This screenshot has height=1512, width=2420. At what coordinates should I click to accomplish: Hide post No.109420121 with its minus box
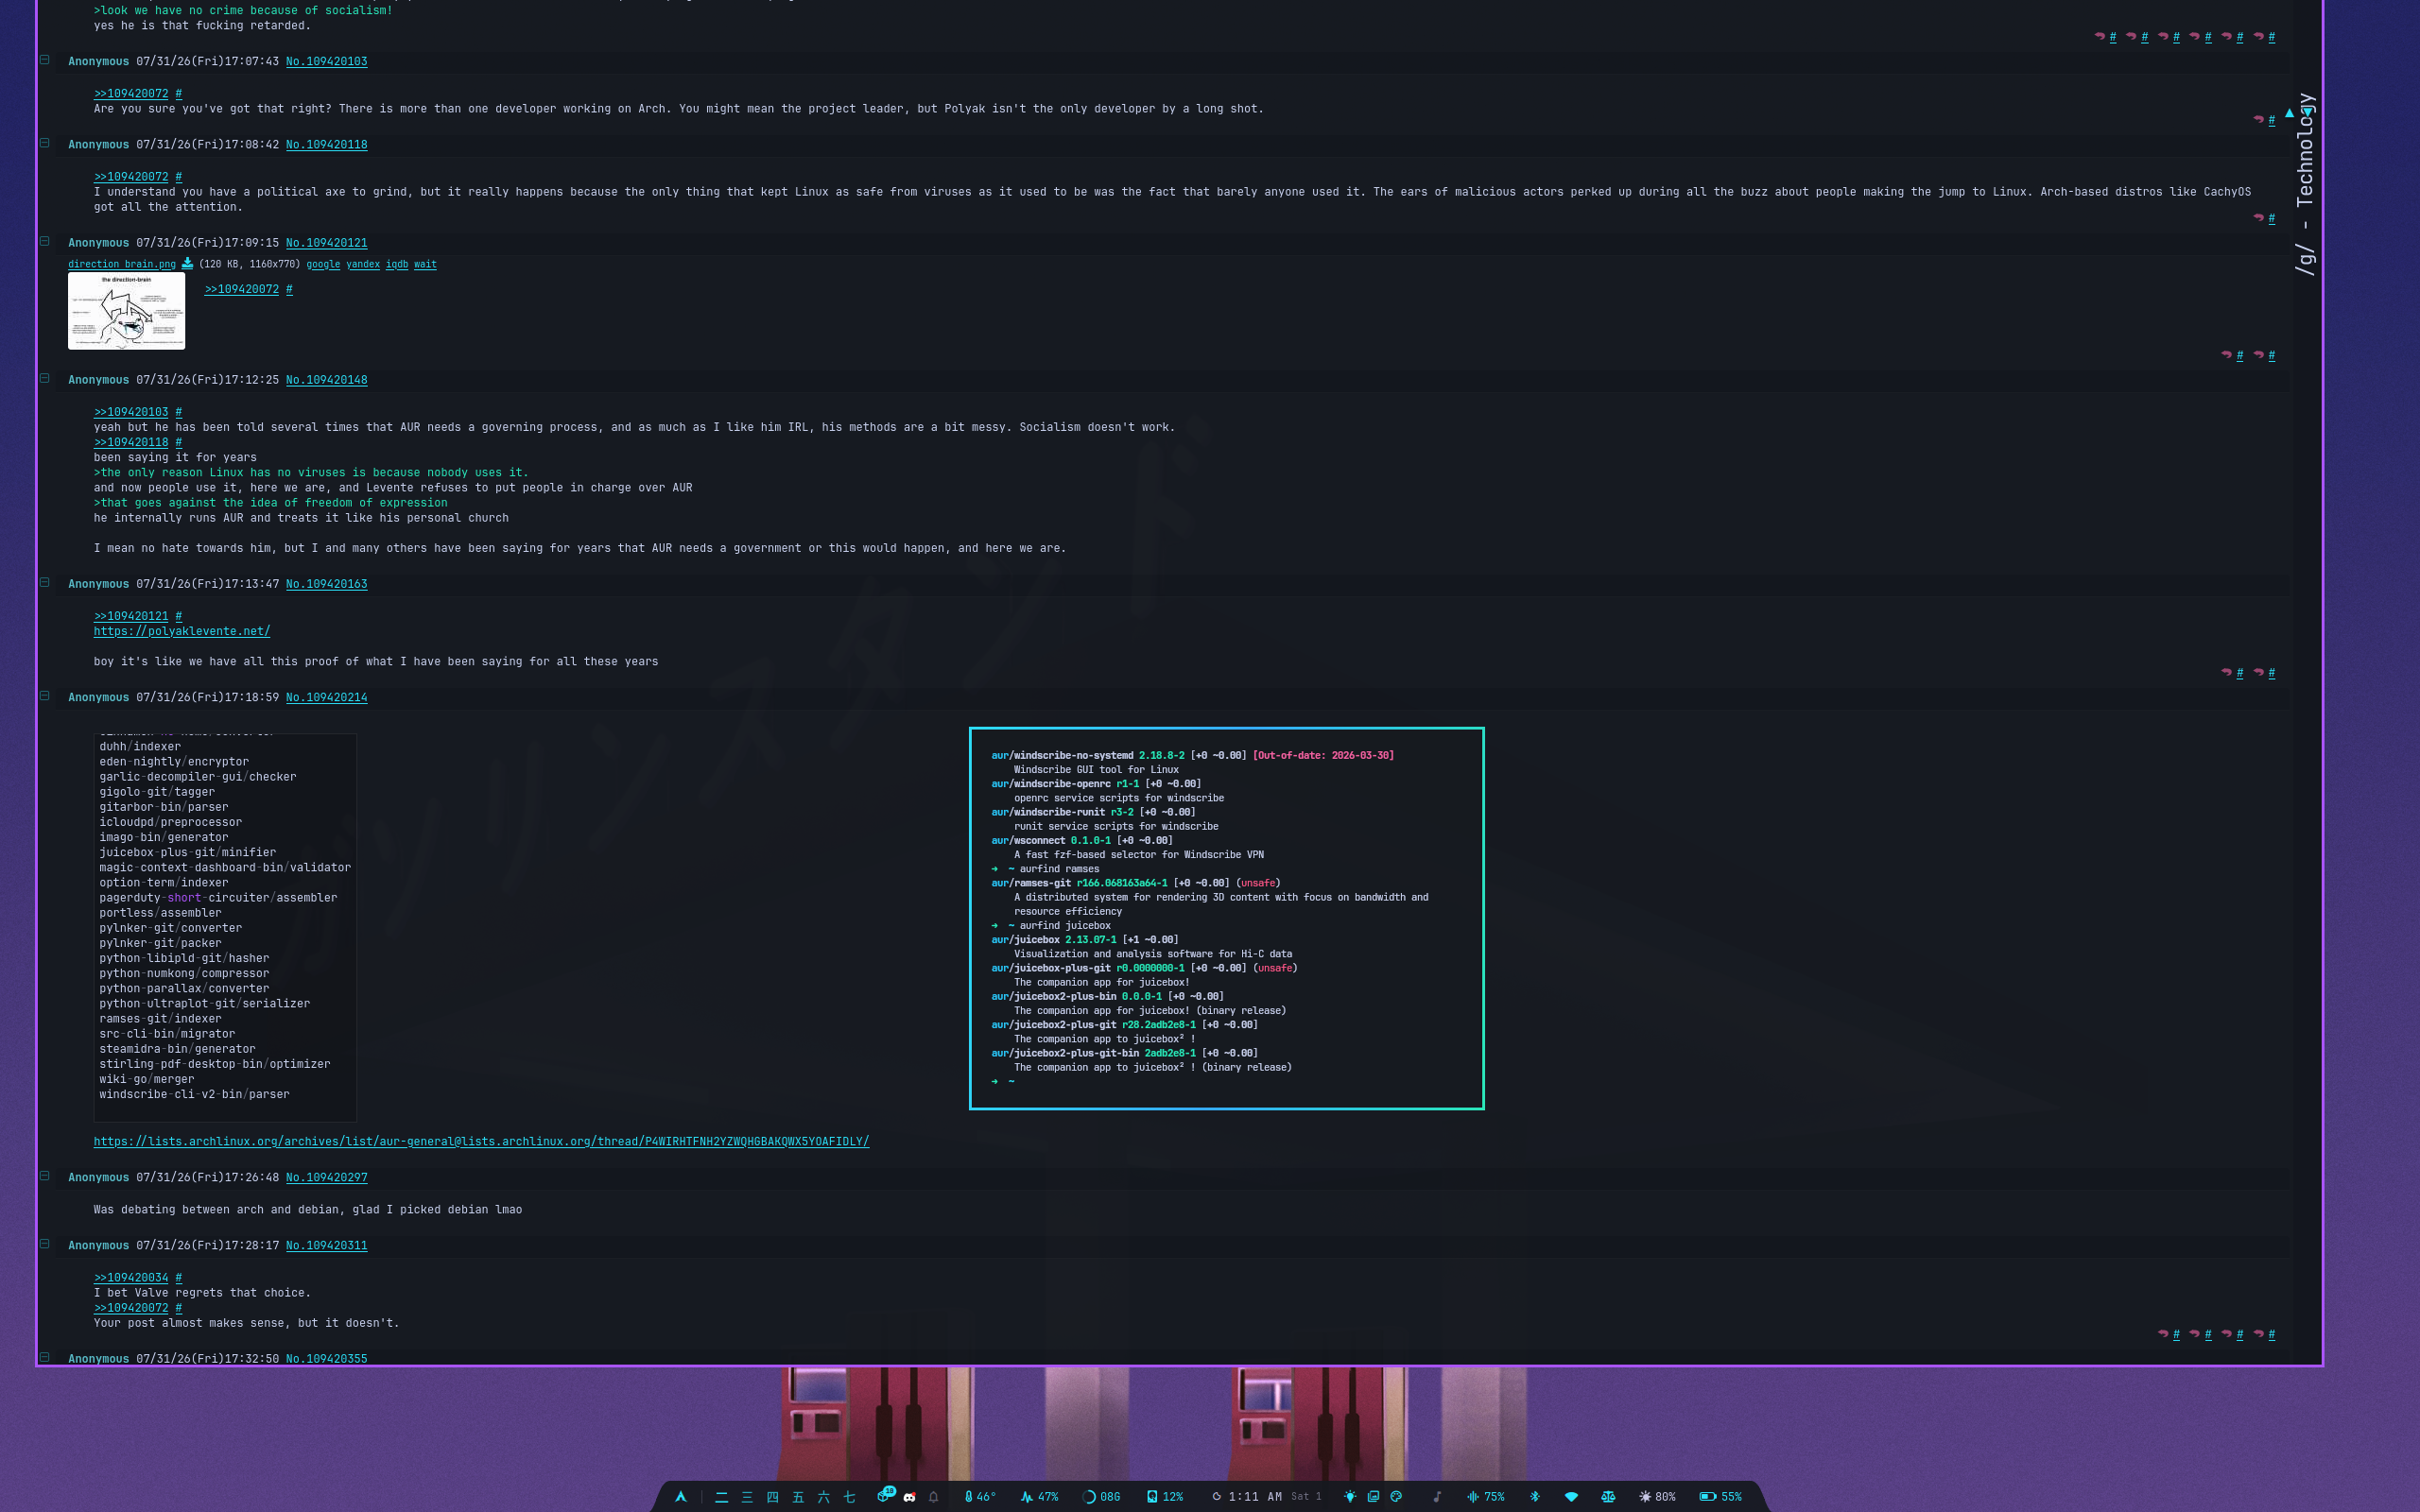(45, 241)
